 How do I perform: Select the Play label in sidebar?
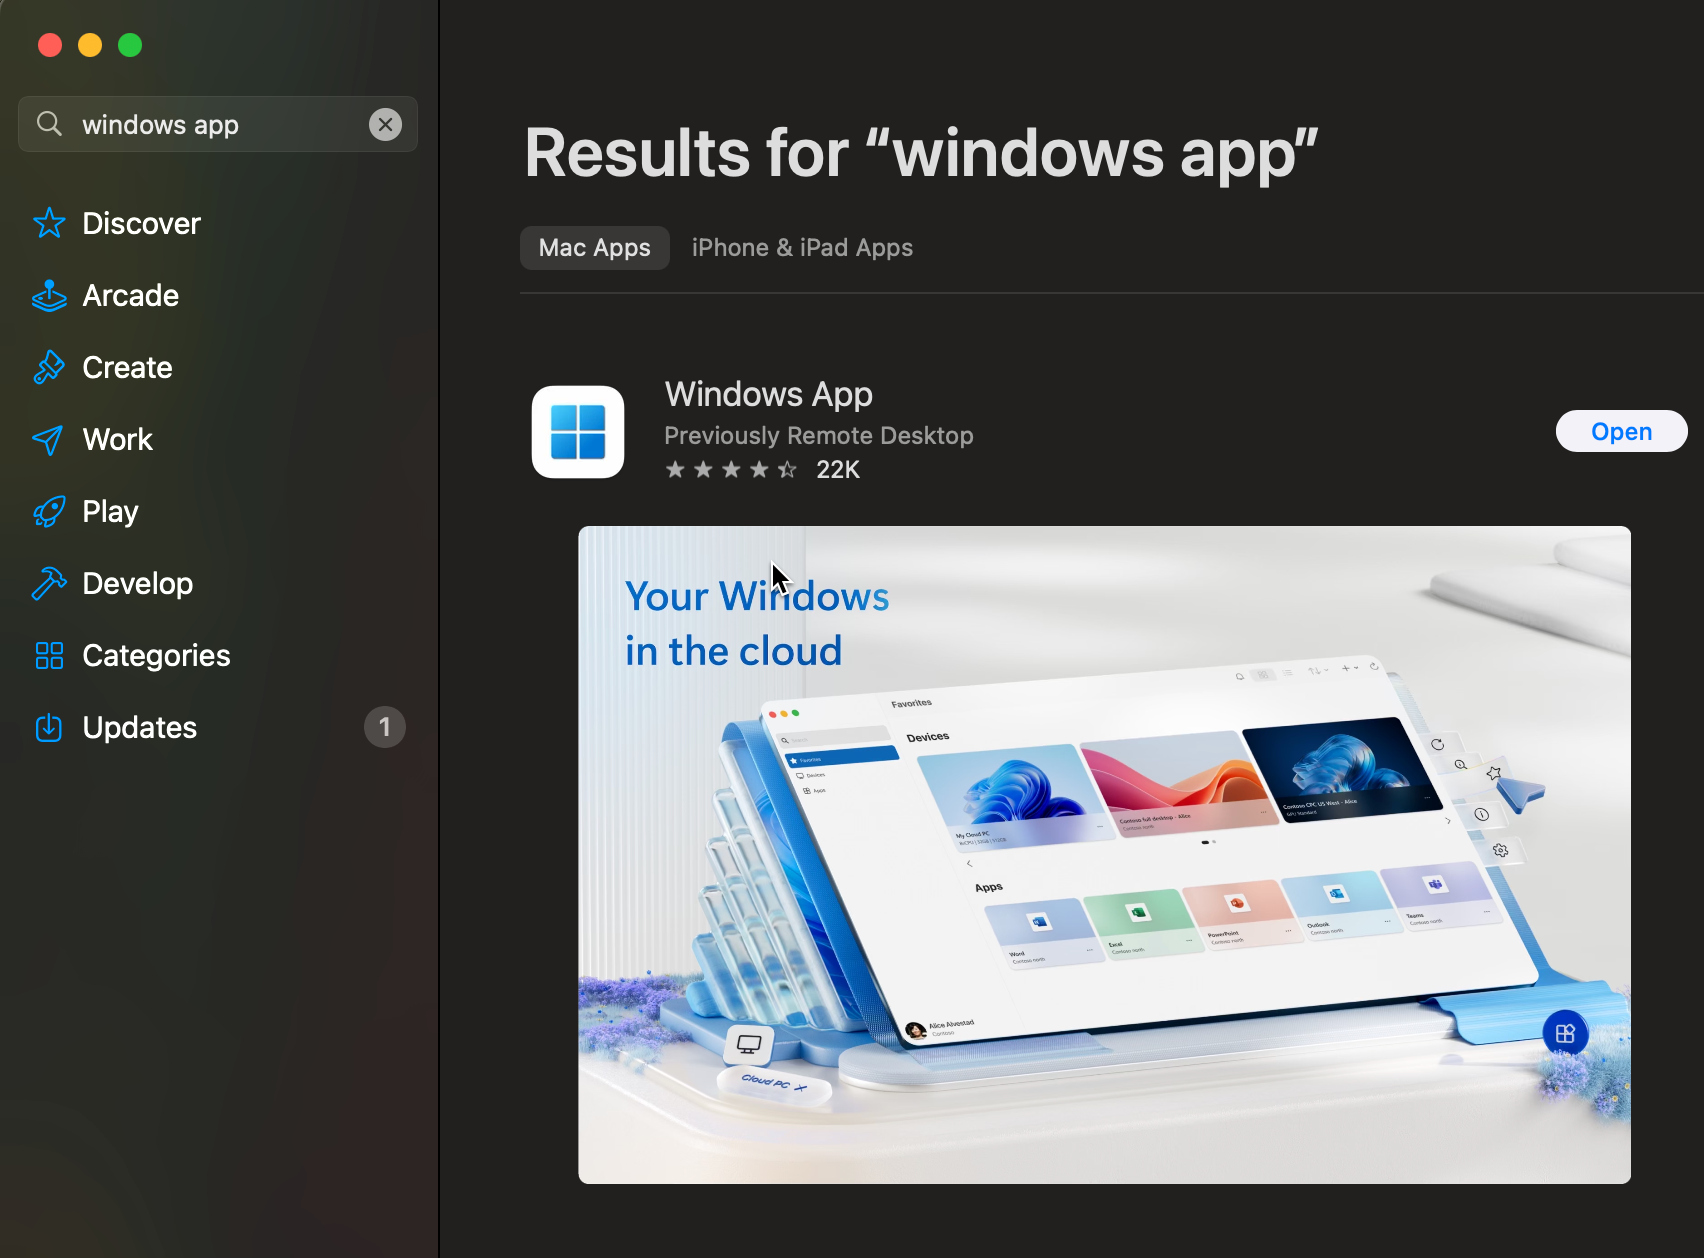tap(110, 511)
